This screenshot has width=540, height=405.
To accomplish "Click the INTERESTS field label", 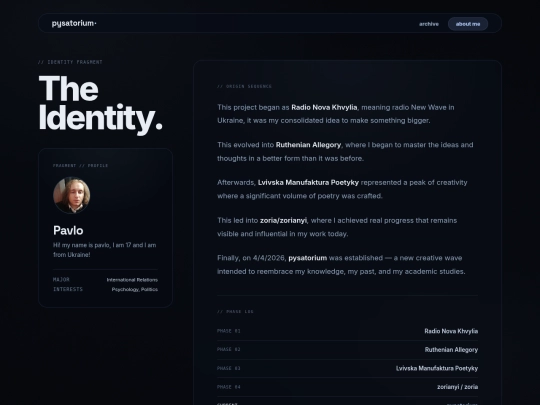I will coord(68,289).
